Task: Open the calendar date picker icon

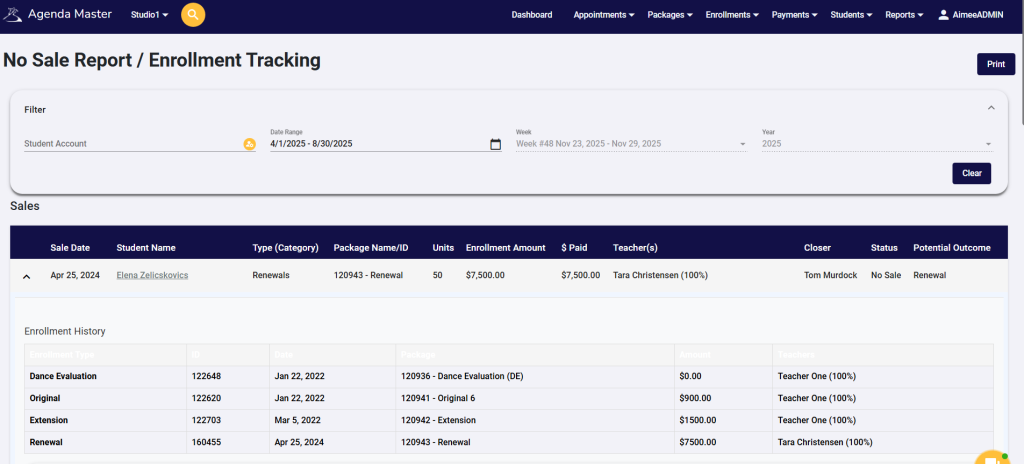Action: pos(495,144)
